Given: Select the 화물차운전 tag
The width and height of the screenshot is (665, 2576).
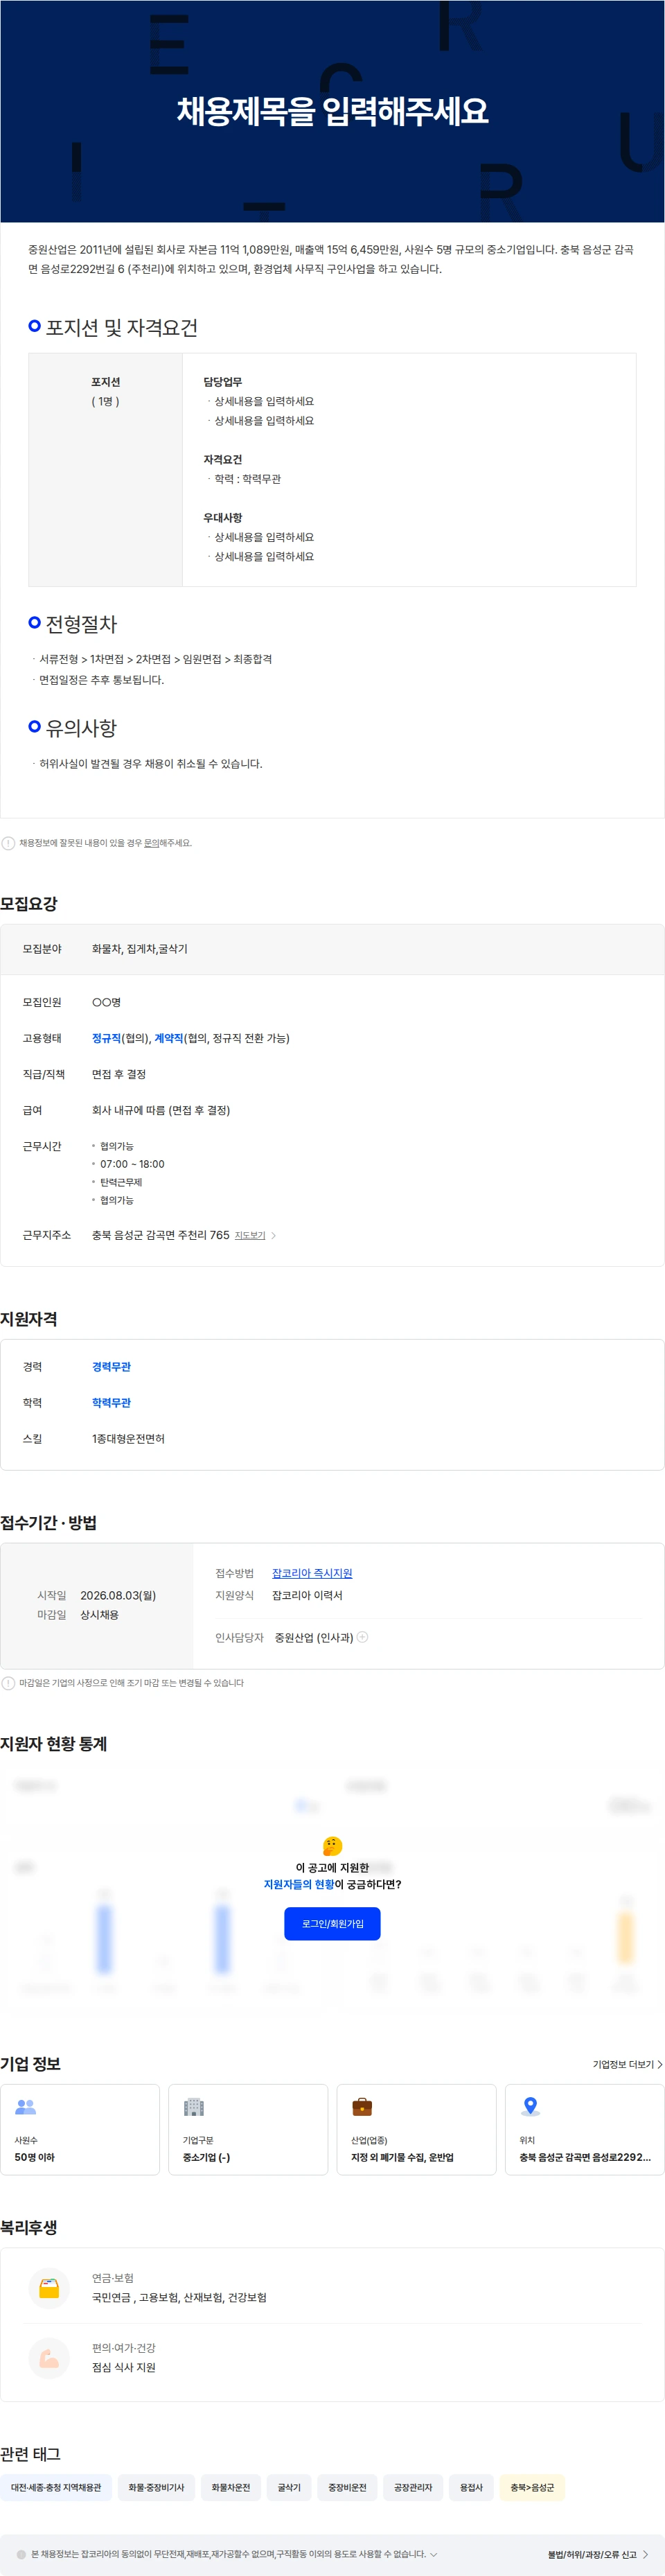Looking at the screenshot, I should 231,2487.
